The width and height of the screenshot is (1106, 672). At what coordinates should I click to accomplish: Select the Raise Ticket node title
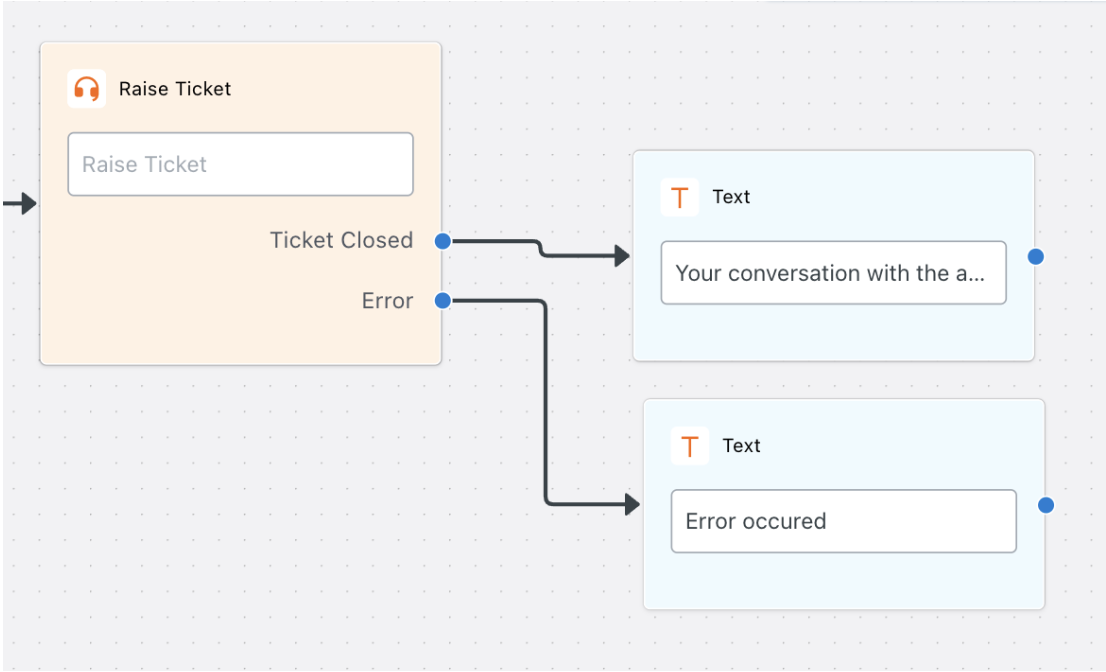[x=175, y=89]
